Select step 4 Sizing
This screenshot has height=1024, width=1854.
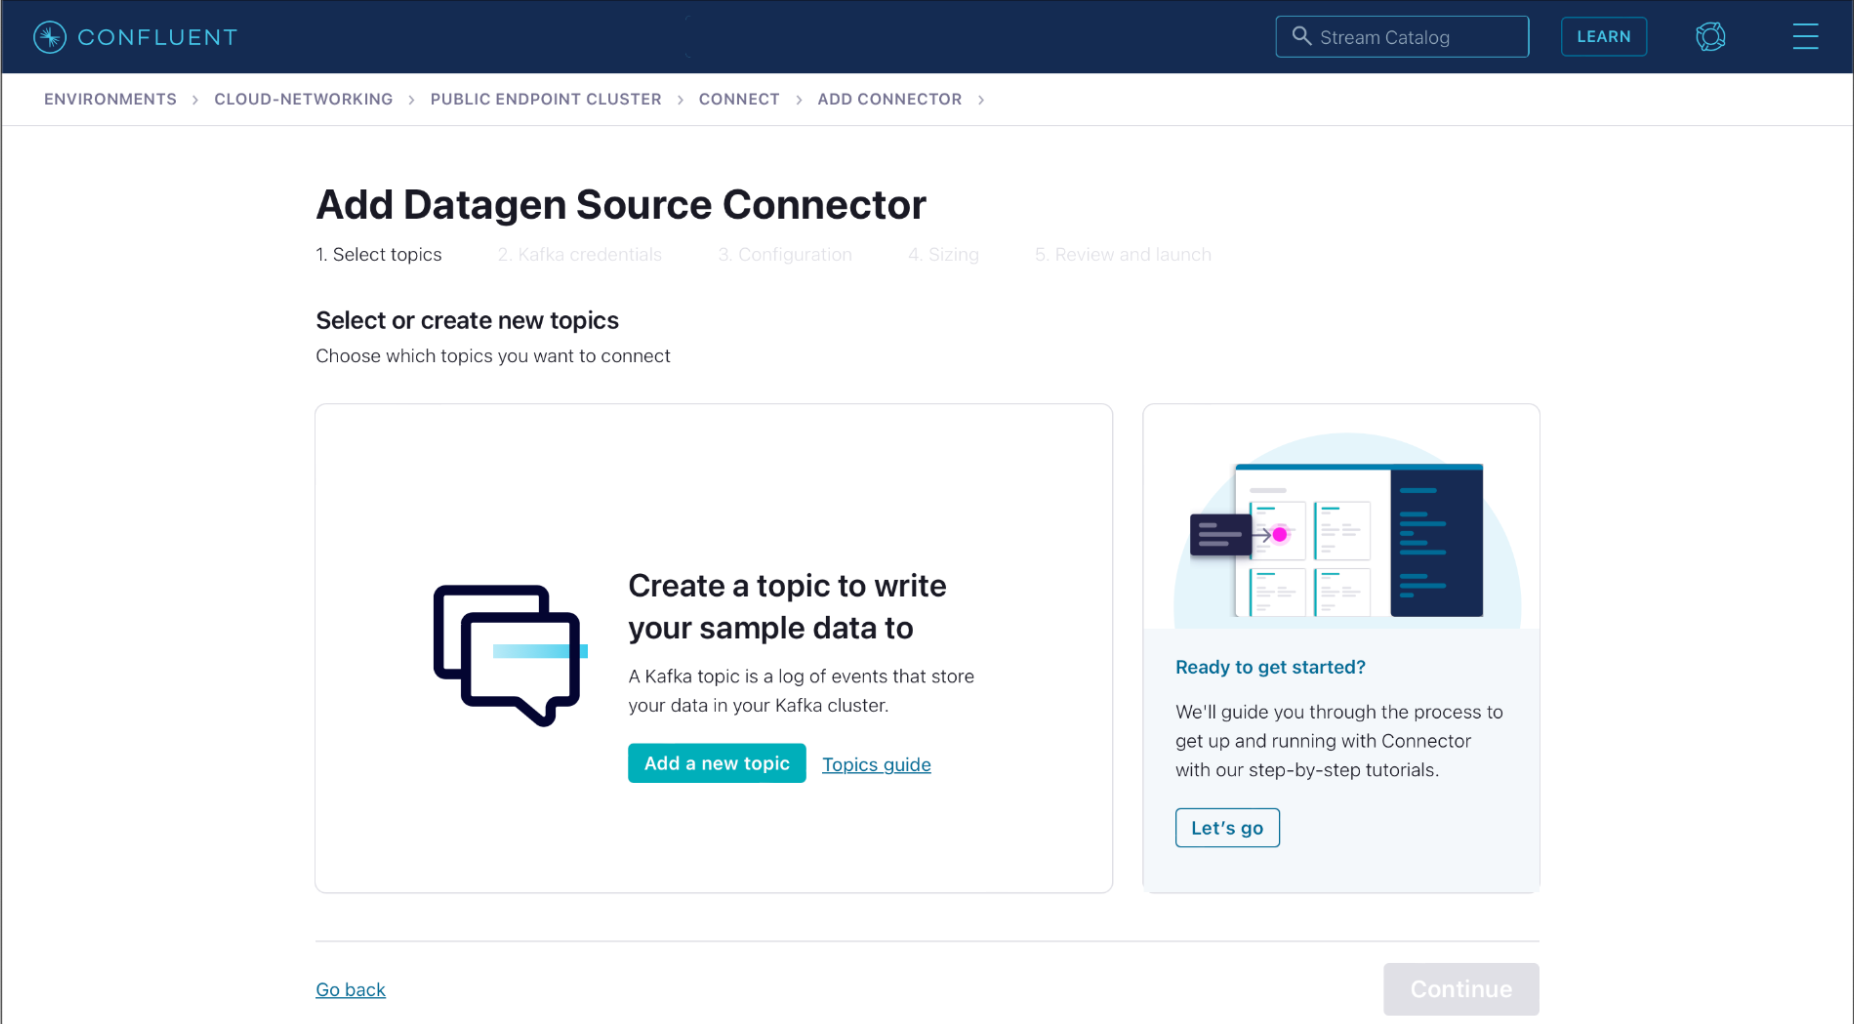(x=943, y=255)
